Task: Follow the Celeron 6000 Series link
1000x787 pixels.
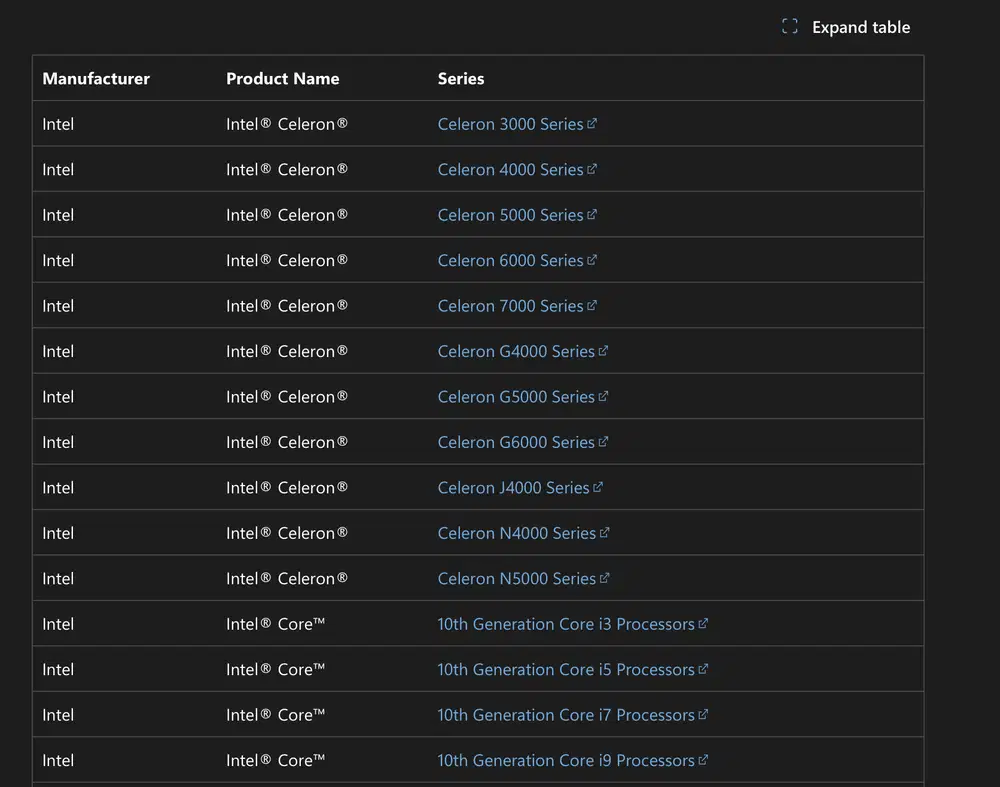Action: click(x=510, y=261)
